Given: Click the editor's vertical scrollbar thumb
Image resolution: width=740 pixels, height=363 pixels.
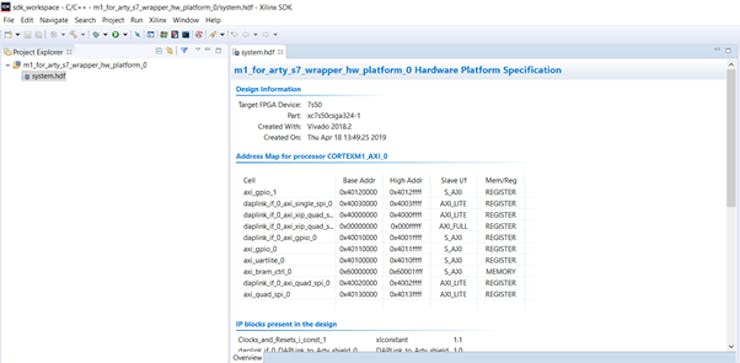Looking at the screenshot, I should tap(731, 138).
